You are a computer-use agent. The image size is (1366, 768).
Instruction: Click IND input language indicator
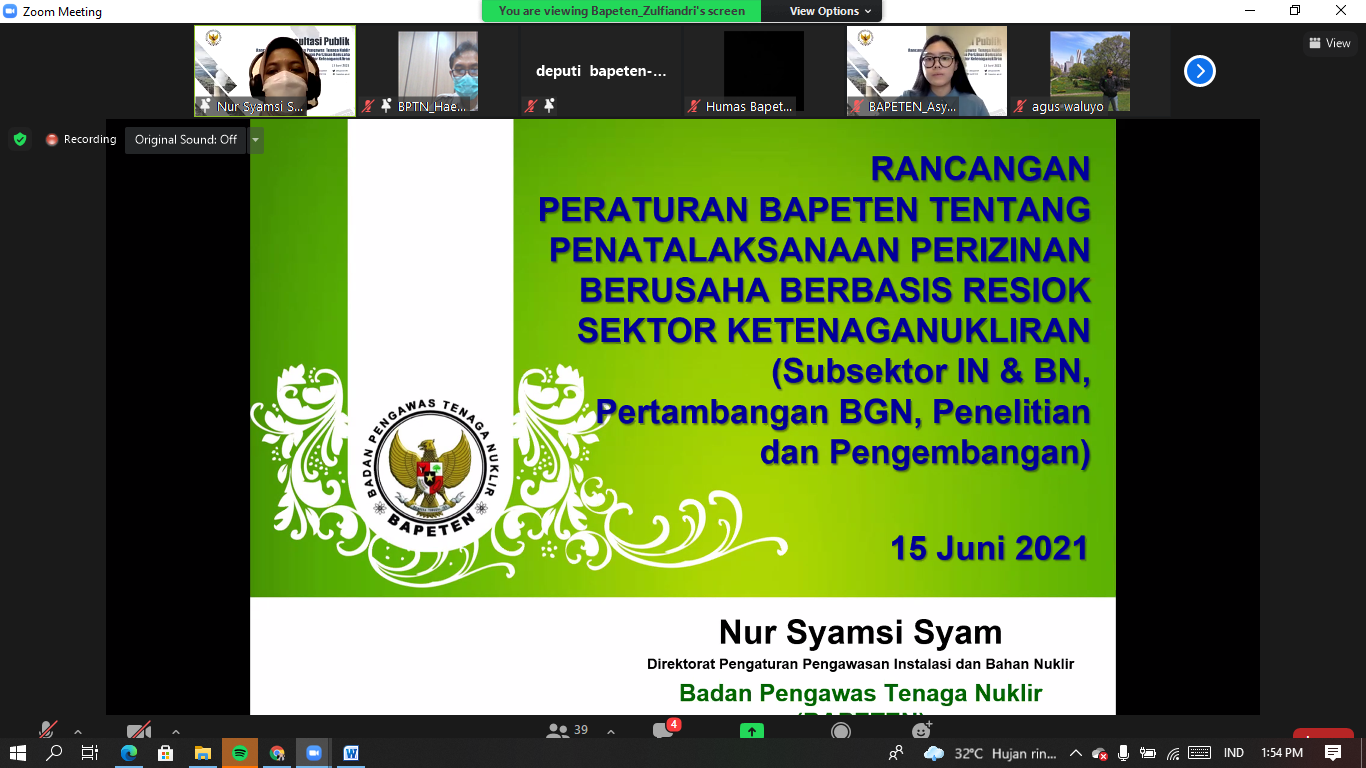[x=1234, y=753]
